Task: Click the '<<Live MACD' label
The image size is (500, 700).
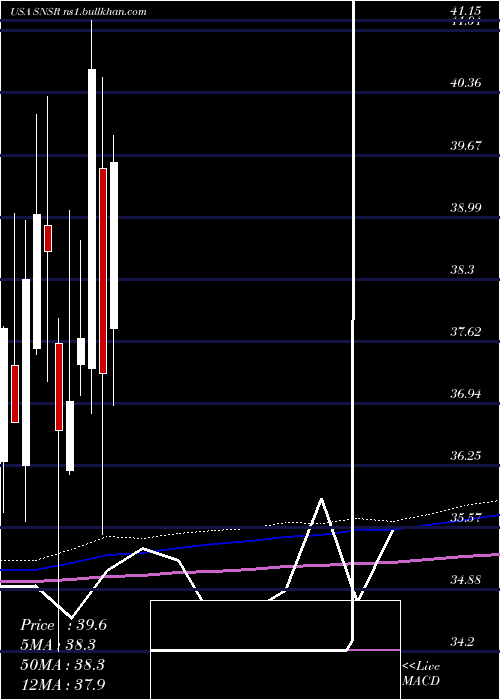Action: [421, 673]
